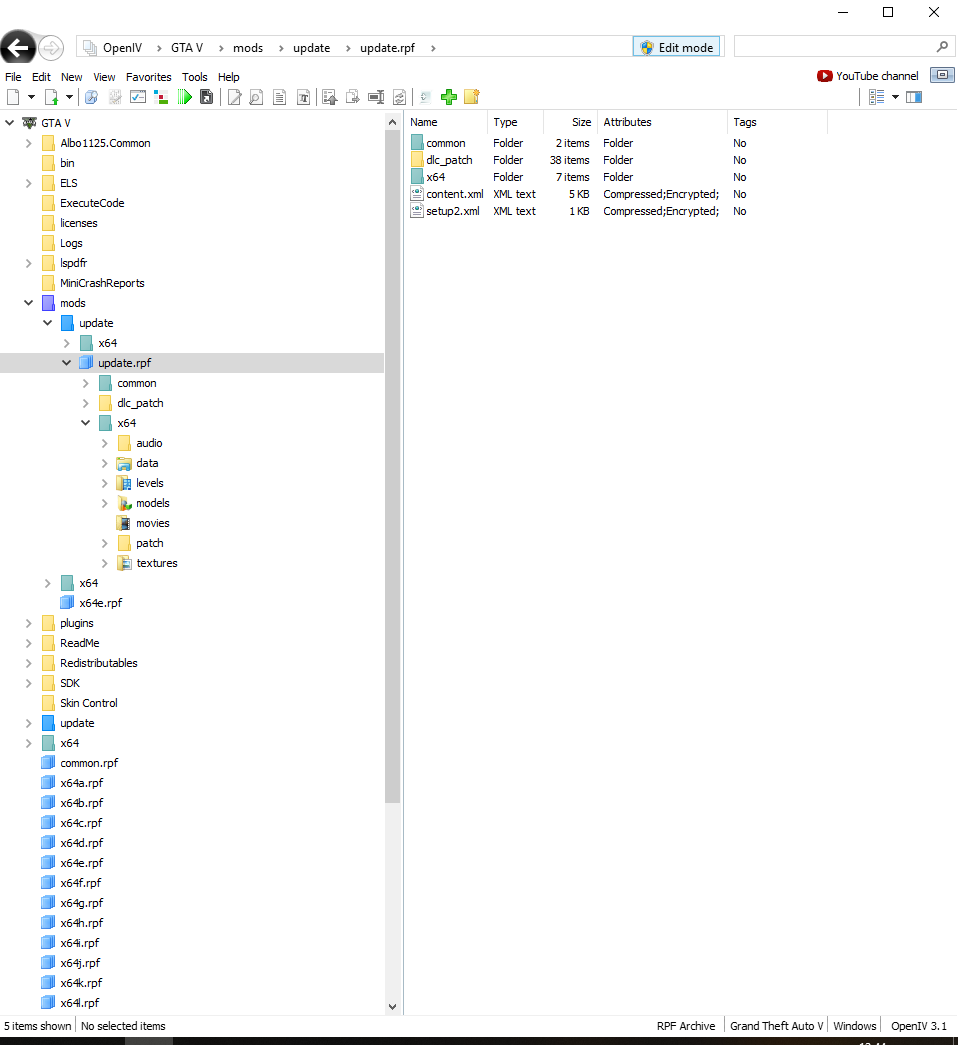Expand the audio folder node
The image size is (958, 1045).
click(105, 443)
